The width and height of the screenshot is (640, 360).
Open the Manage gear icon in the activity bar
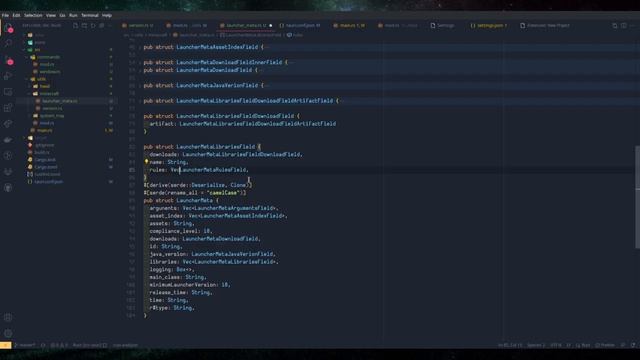(8, 333)
